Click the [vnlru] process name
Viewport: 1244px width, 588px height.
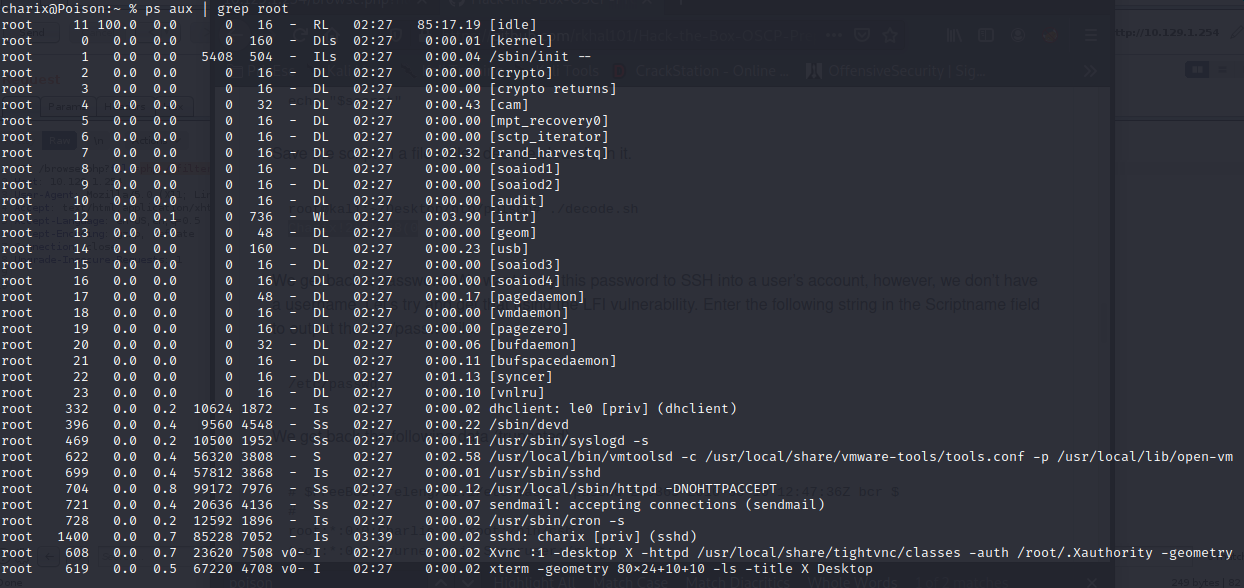[x=517, y=393]
